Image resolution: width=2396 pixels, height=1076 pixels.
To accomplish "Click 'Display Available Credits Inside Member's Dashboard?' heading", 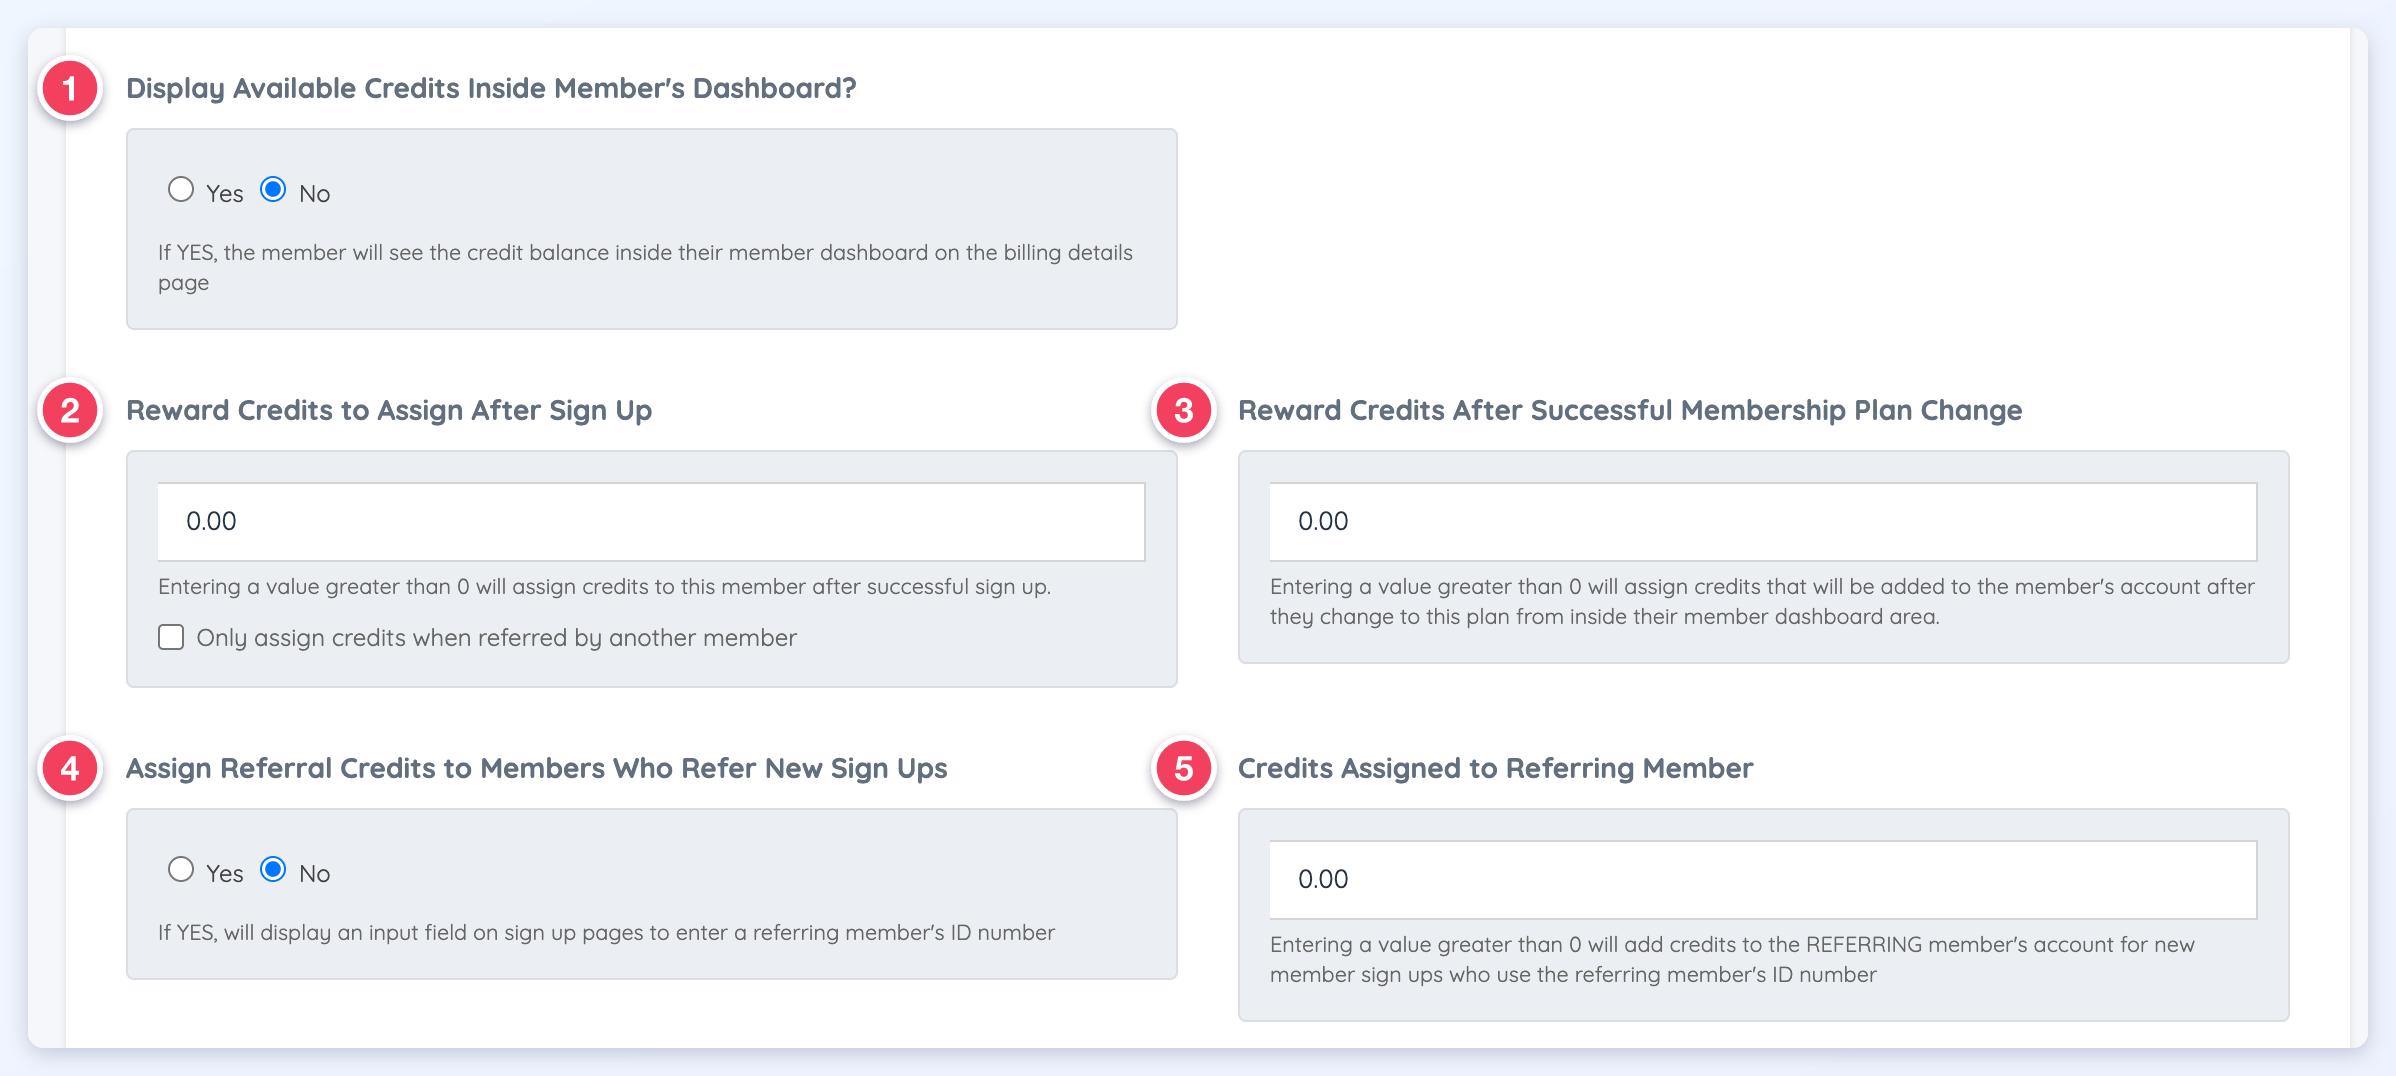I will (x=491, y=88).
